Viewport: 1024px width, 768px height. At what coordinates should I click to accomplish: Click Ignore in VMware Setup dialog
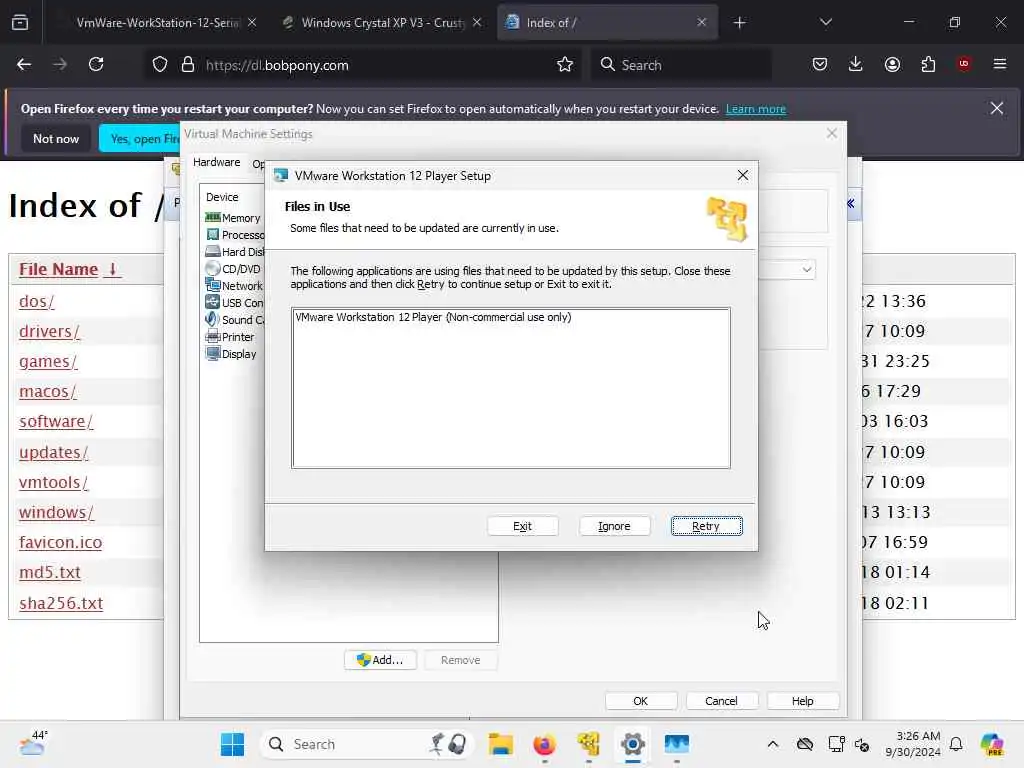(x=615, y=526)
